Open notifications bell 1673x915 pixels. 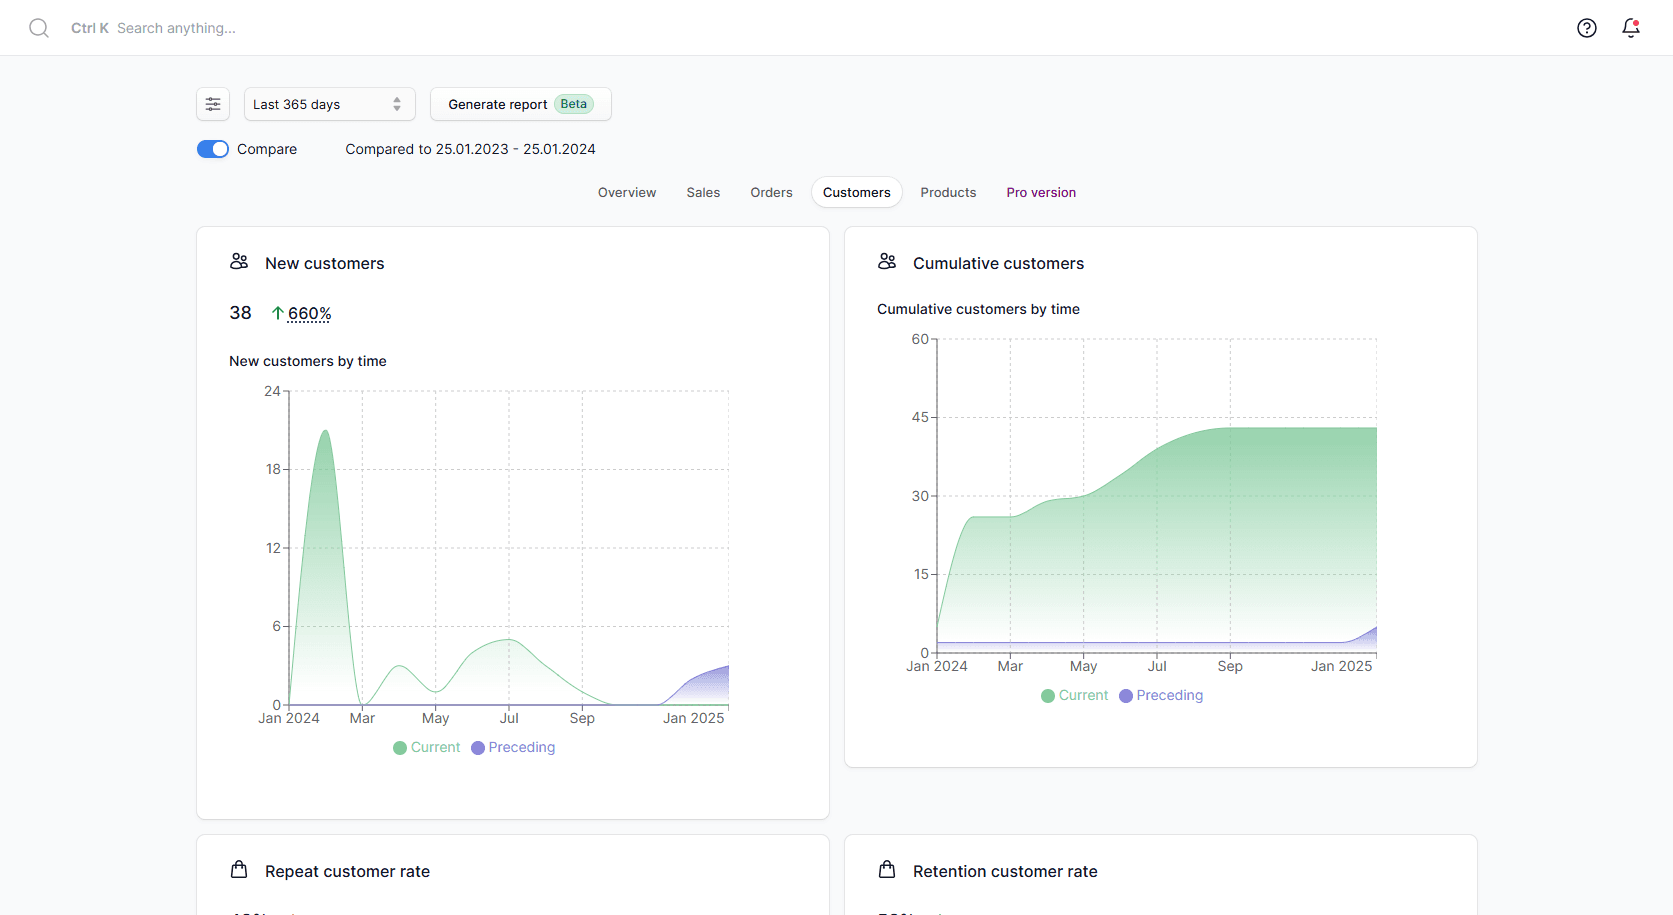(1630, 28)
